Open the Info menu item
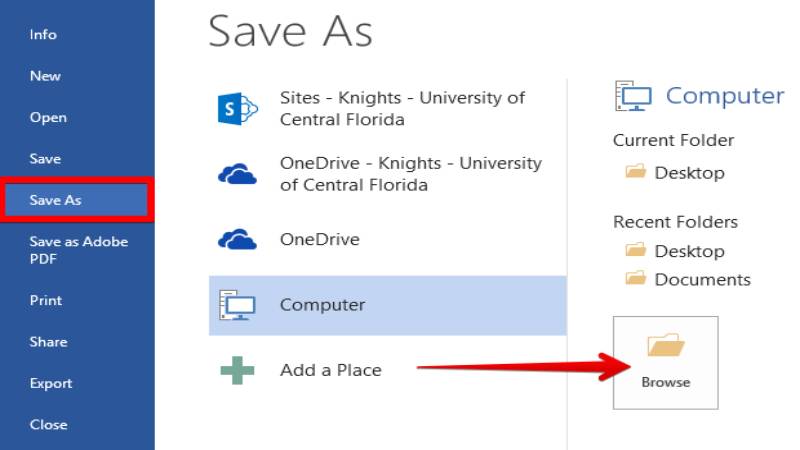 (x=43, y=35)
